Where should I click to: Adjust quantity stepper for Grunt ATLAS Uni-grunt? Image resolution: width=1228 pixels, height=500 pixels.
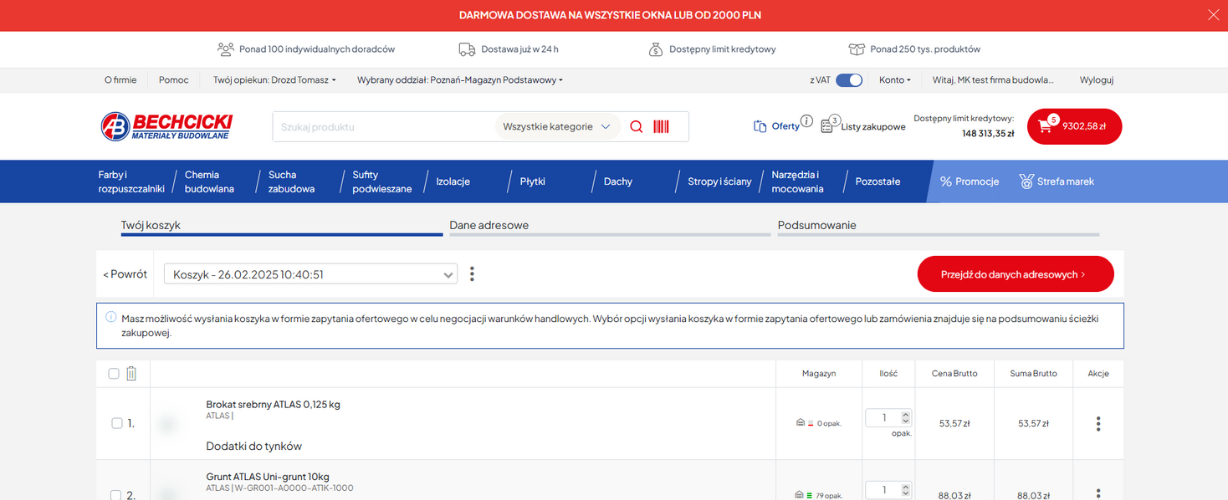(x=906, y=490)
